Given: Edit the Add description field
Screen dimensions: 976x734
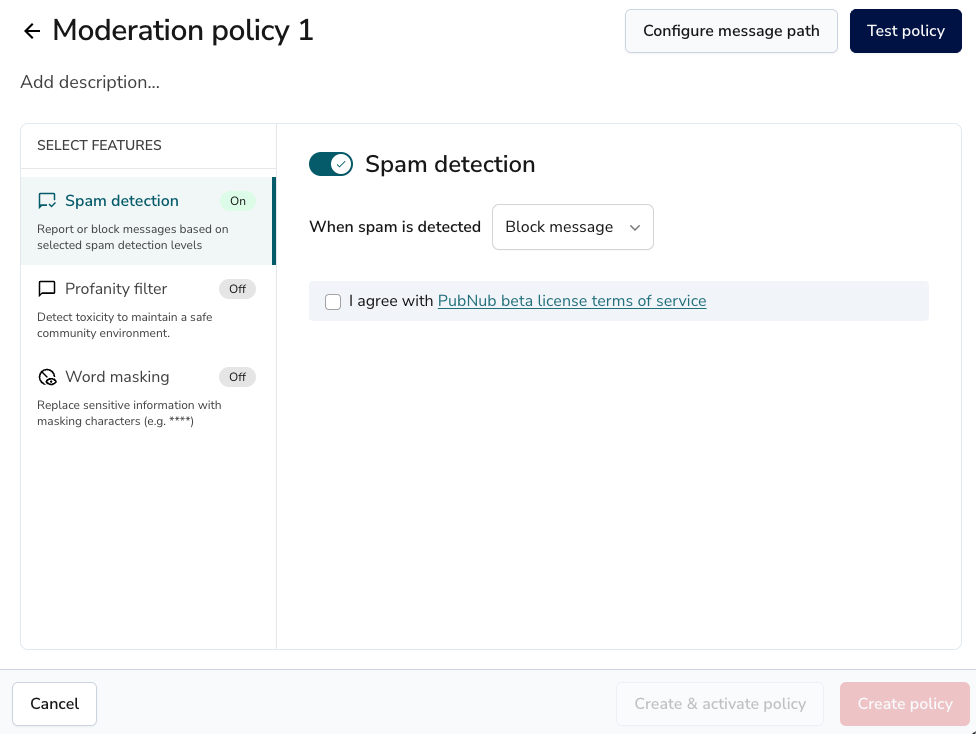Looking at the screenshot, I should click(90, 82).
